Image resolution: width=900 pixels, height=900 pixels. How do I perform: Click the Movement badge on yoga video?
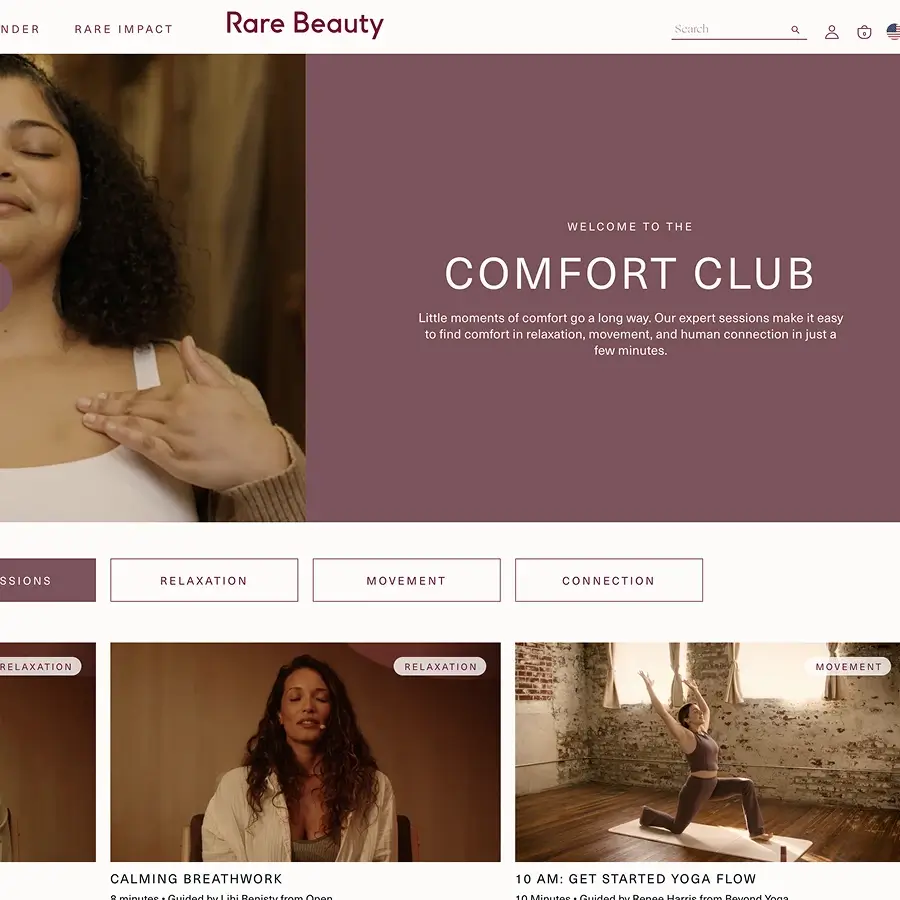pyautogui.click(x=848, y=666)
